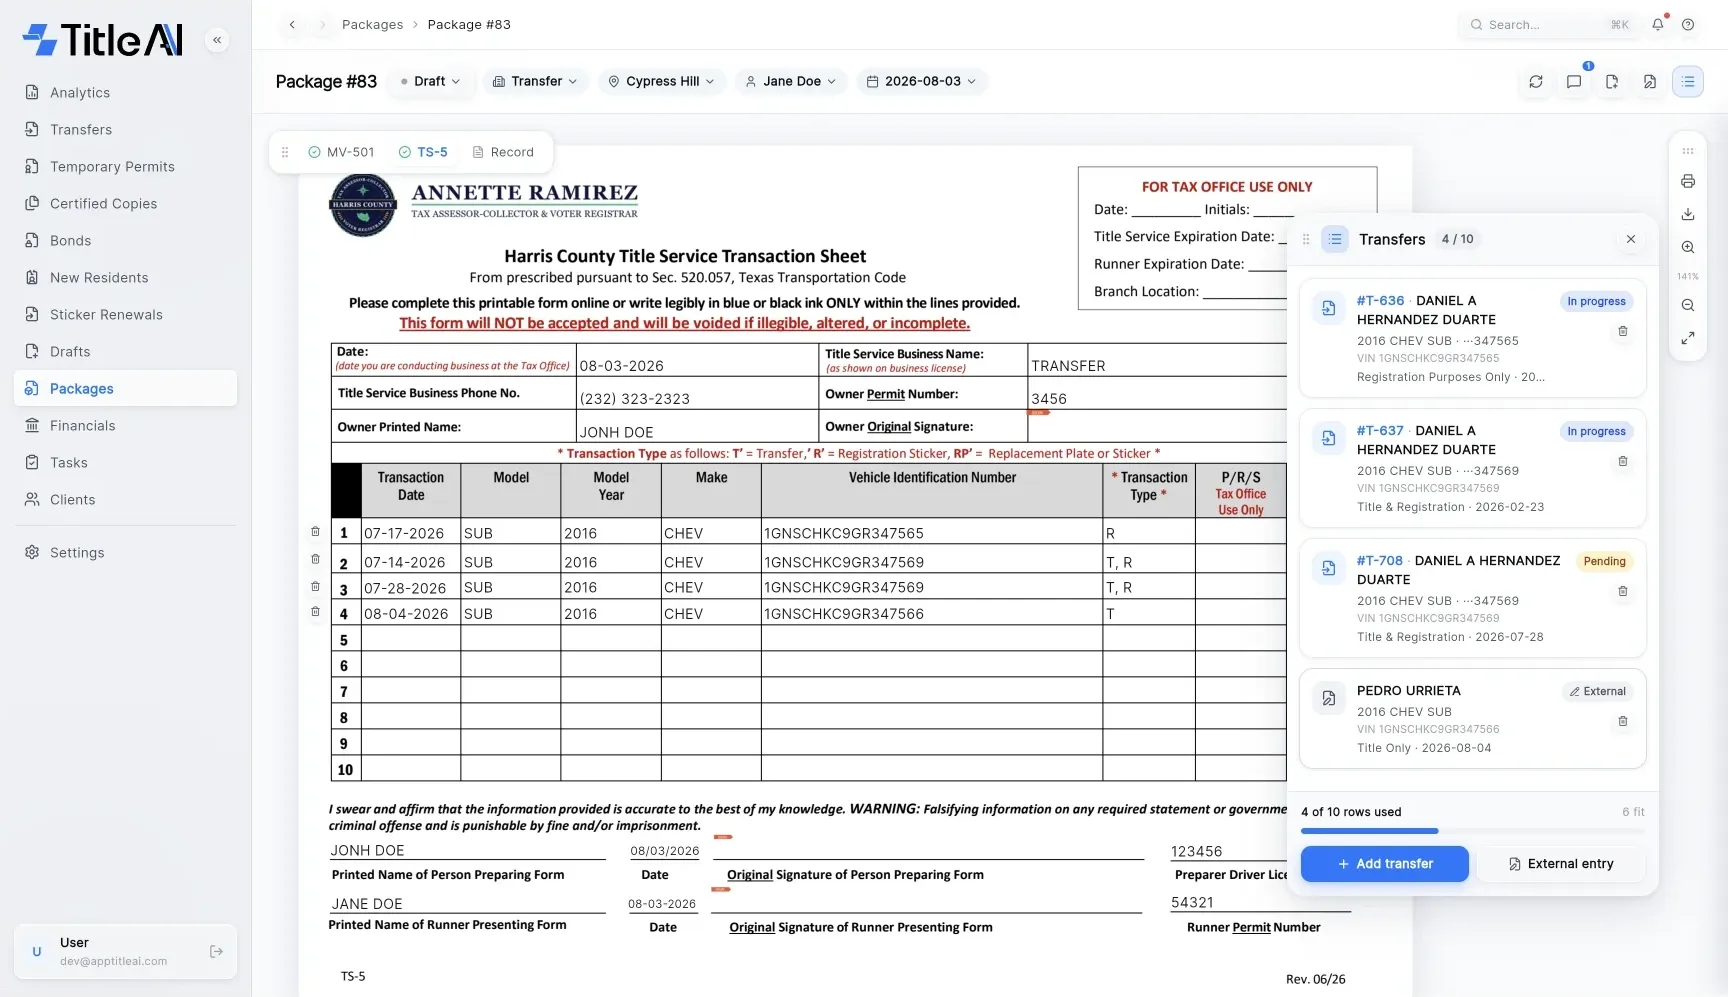Toggle the transfers list panel icon
Viewport: 1728px width, 997px height.
click(1688, 82)
